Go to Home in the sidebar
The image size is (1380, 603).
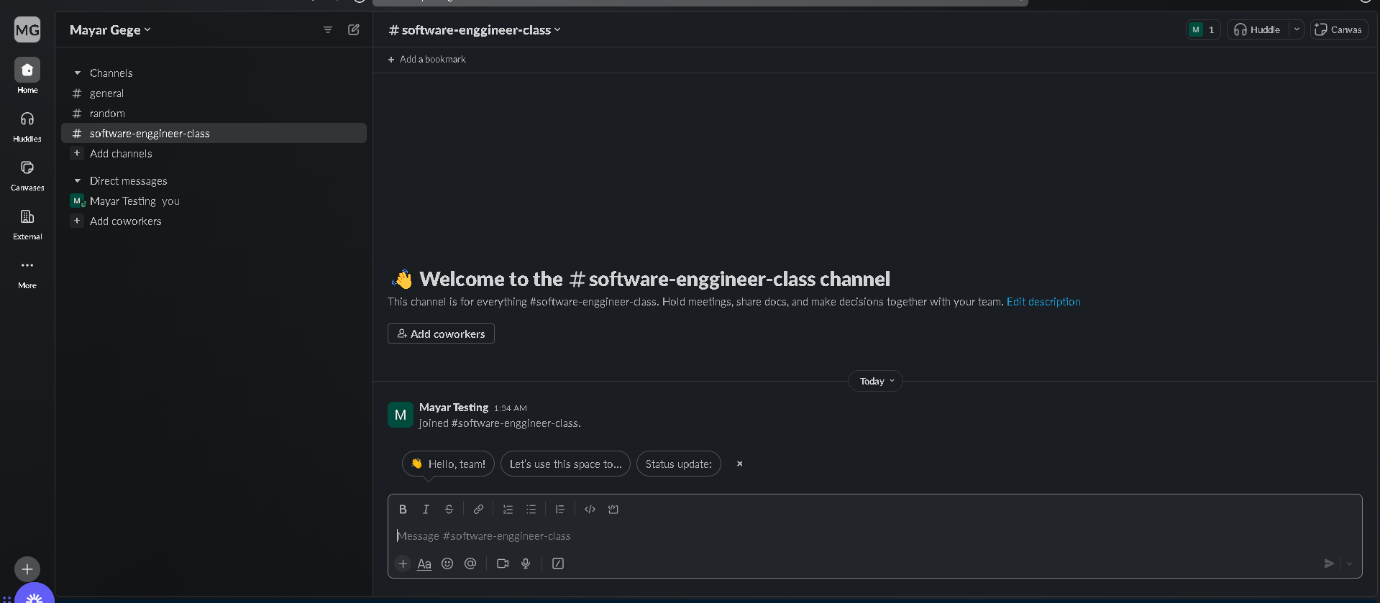[27, 76]
